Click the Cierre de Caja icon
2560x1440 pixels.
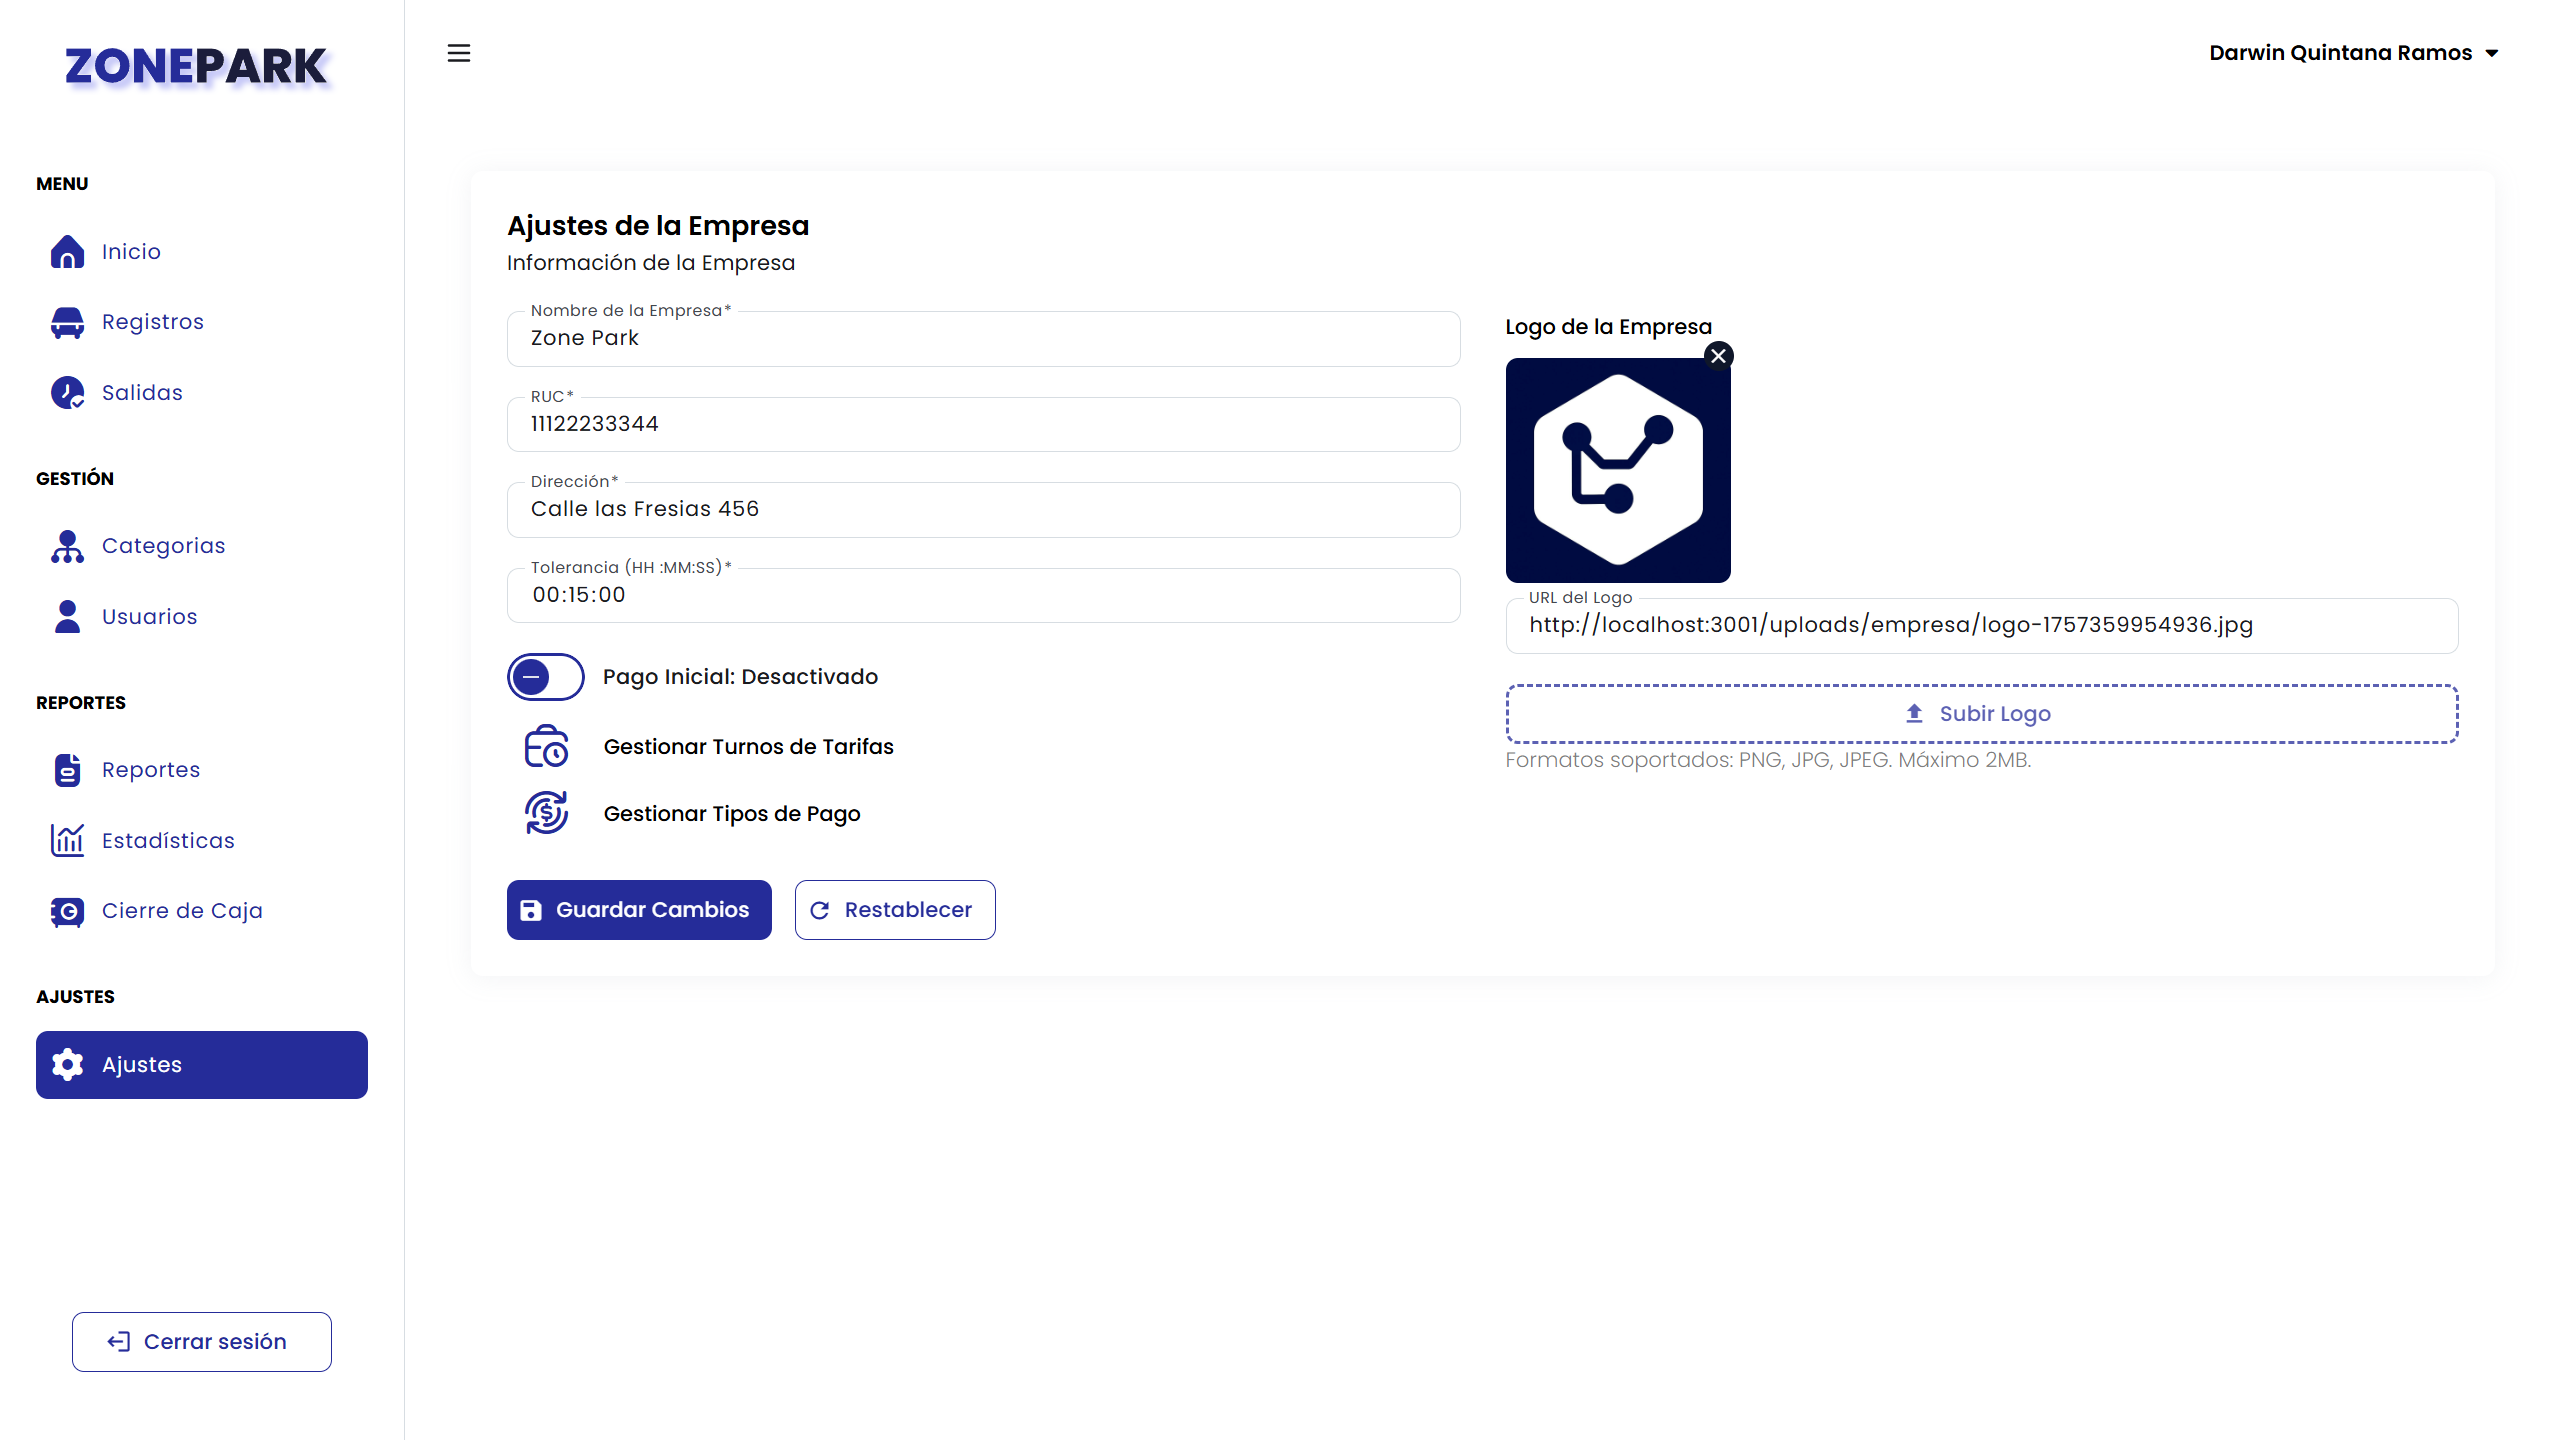[x=67, y=911]
